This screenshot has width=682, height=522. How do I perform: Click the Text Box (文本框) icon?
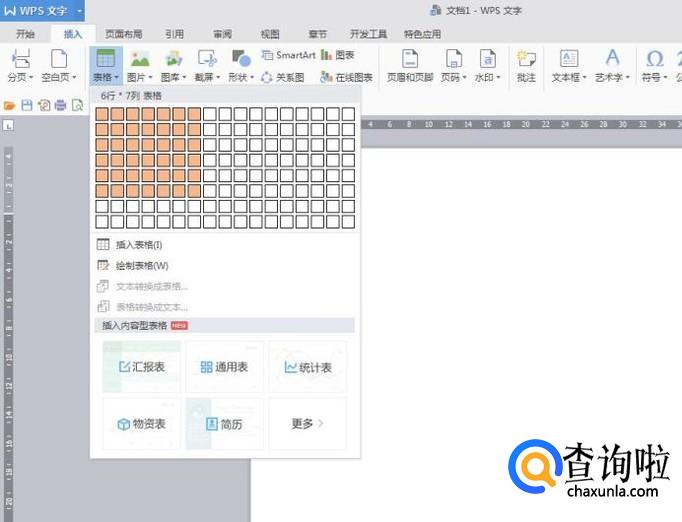(x=569, y=58)
